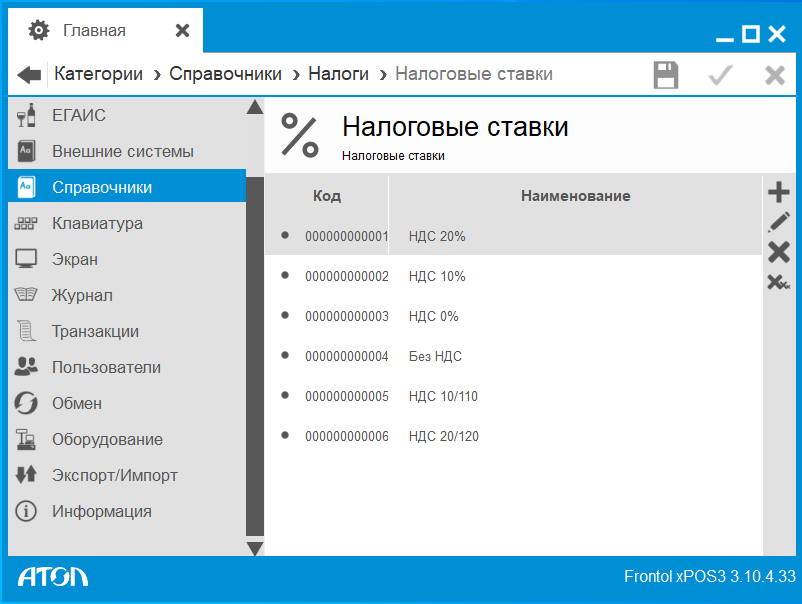This screenshot has width=802, height=604.
Task: Click the floppy disk save icon
Action: 665,75
